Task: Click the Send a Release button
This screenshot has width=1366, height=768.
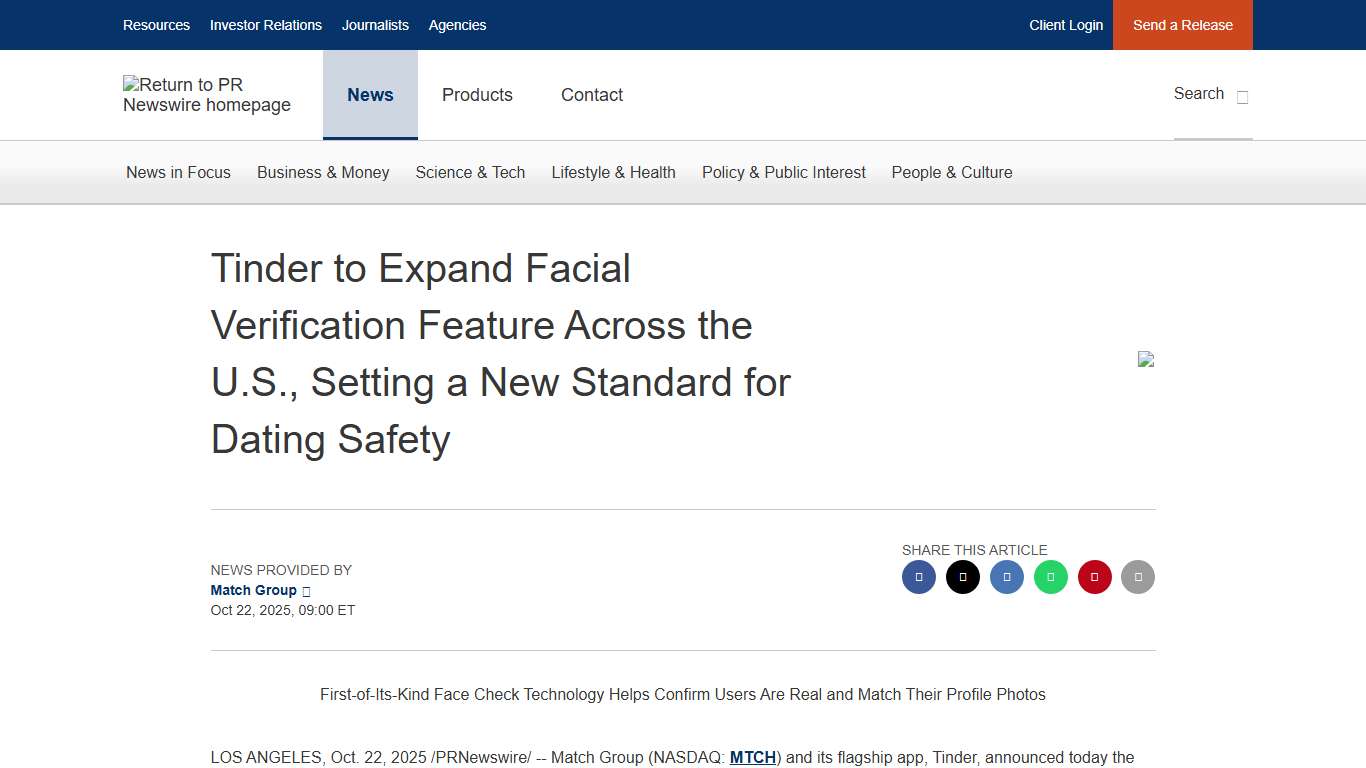Action: tap(1182, 25)
